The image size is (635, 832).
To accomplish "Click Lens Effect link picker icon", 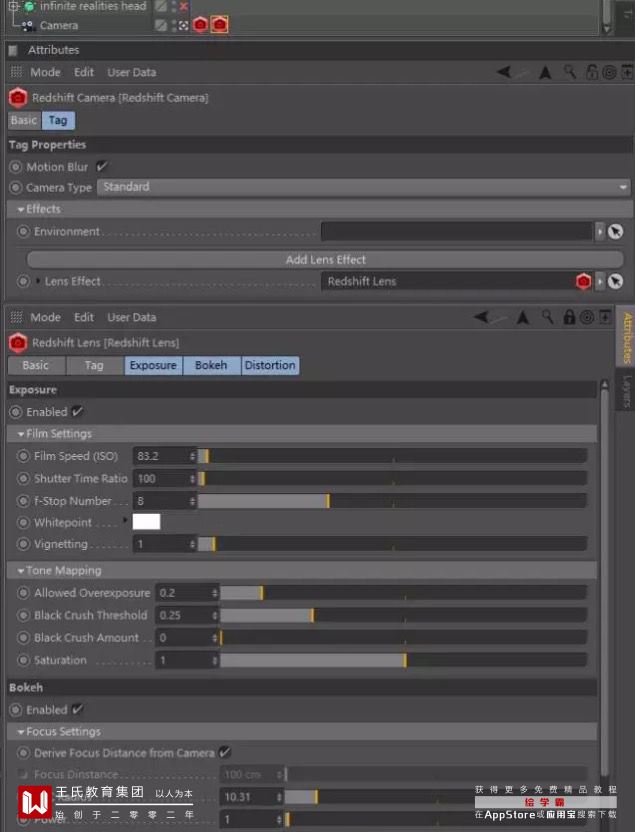I will click(x=615, y=281).
